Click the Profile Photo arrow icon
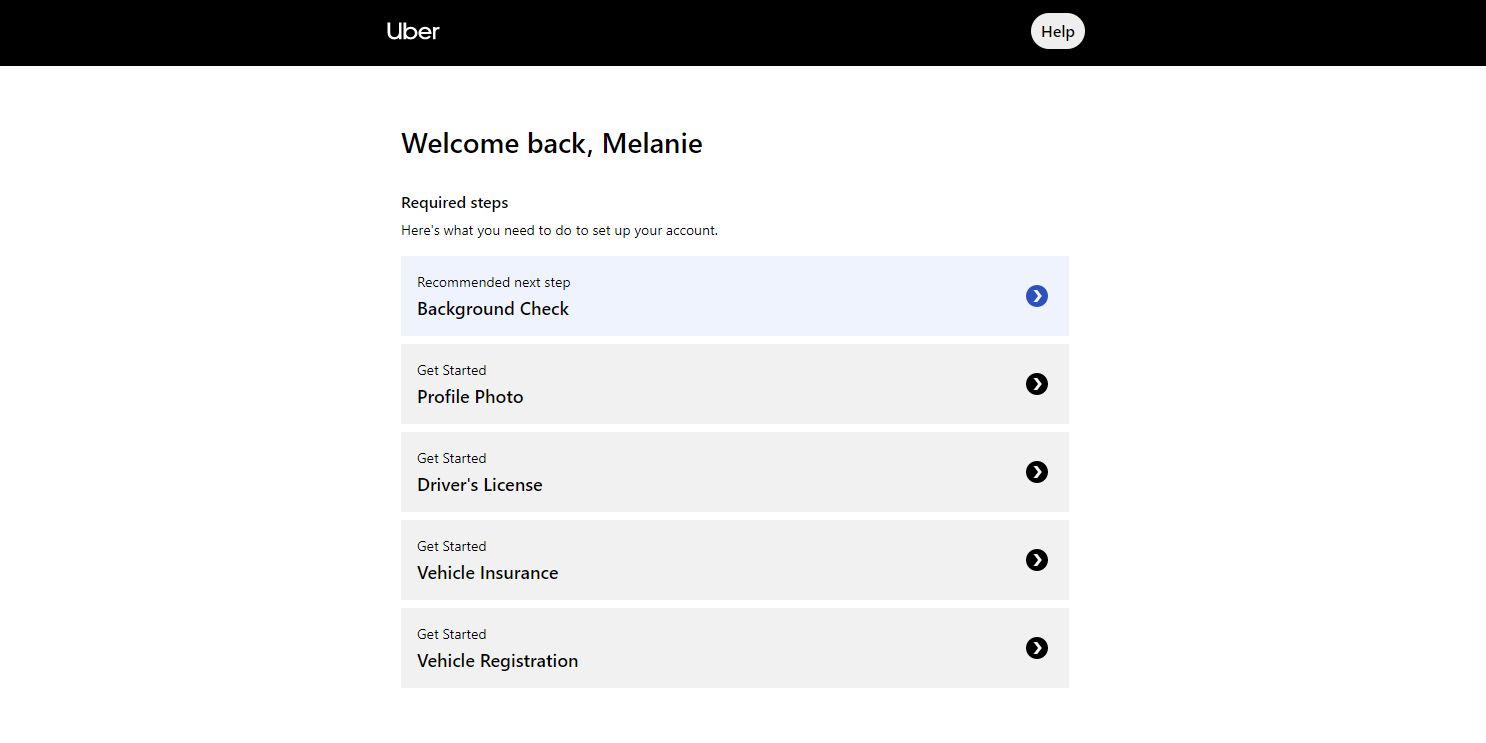 1037,384
